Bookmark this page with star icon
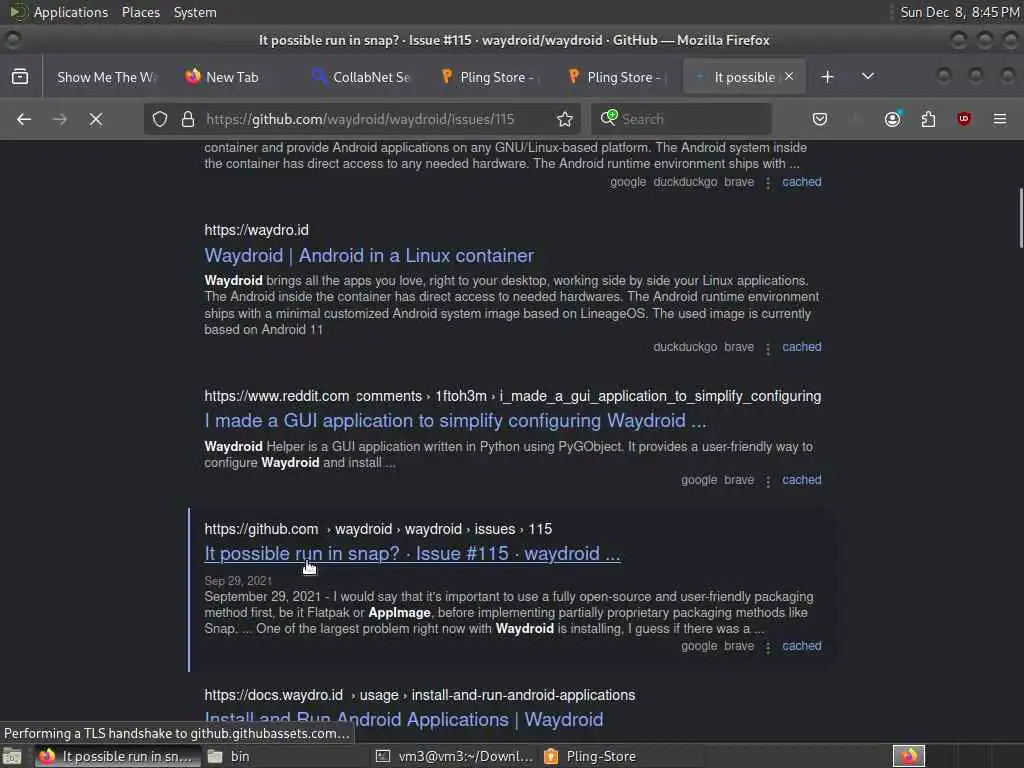1024x768 pixels. 565,119
